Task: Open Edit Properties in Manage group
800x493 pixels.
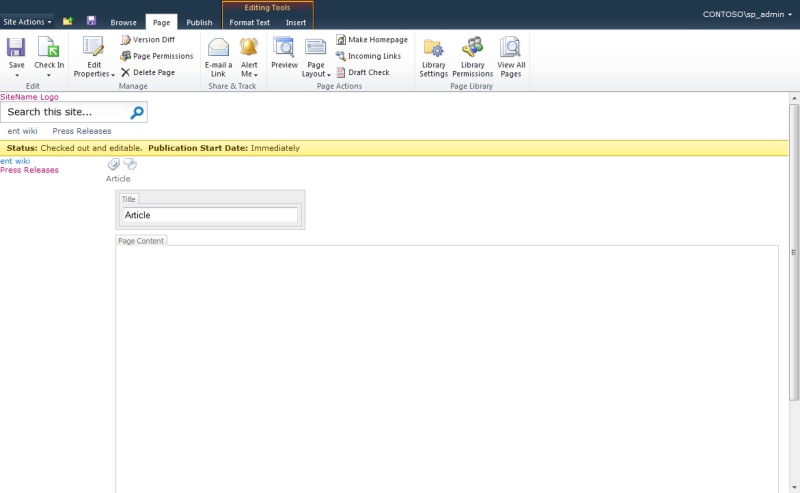Action: pos(94,57)
